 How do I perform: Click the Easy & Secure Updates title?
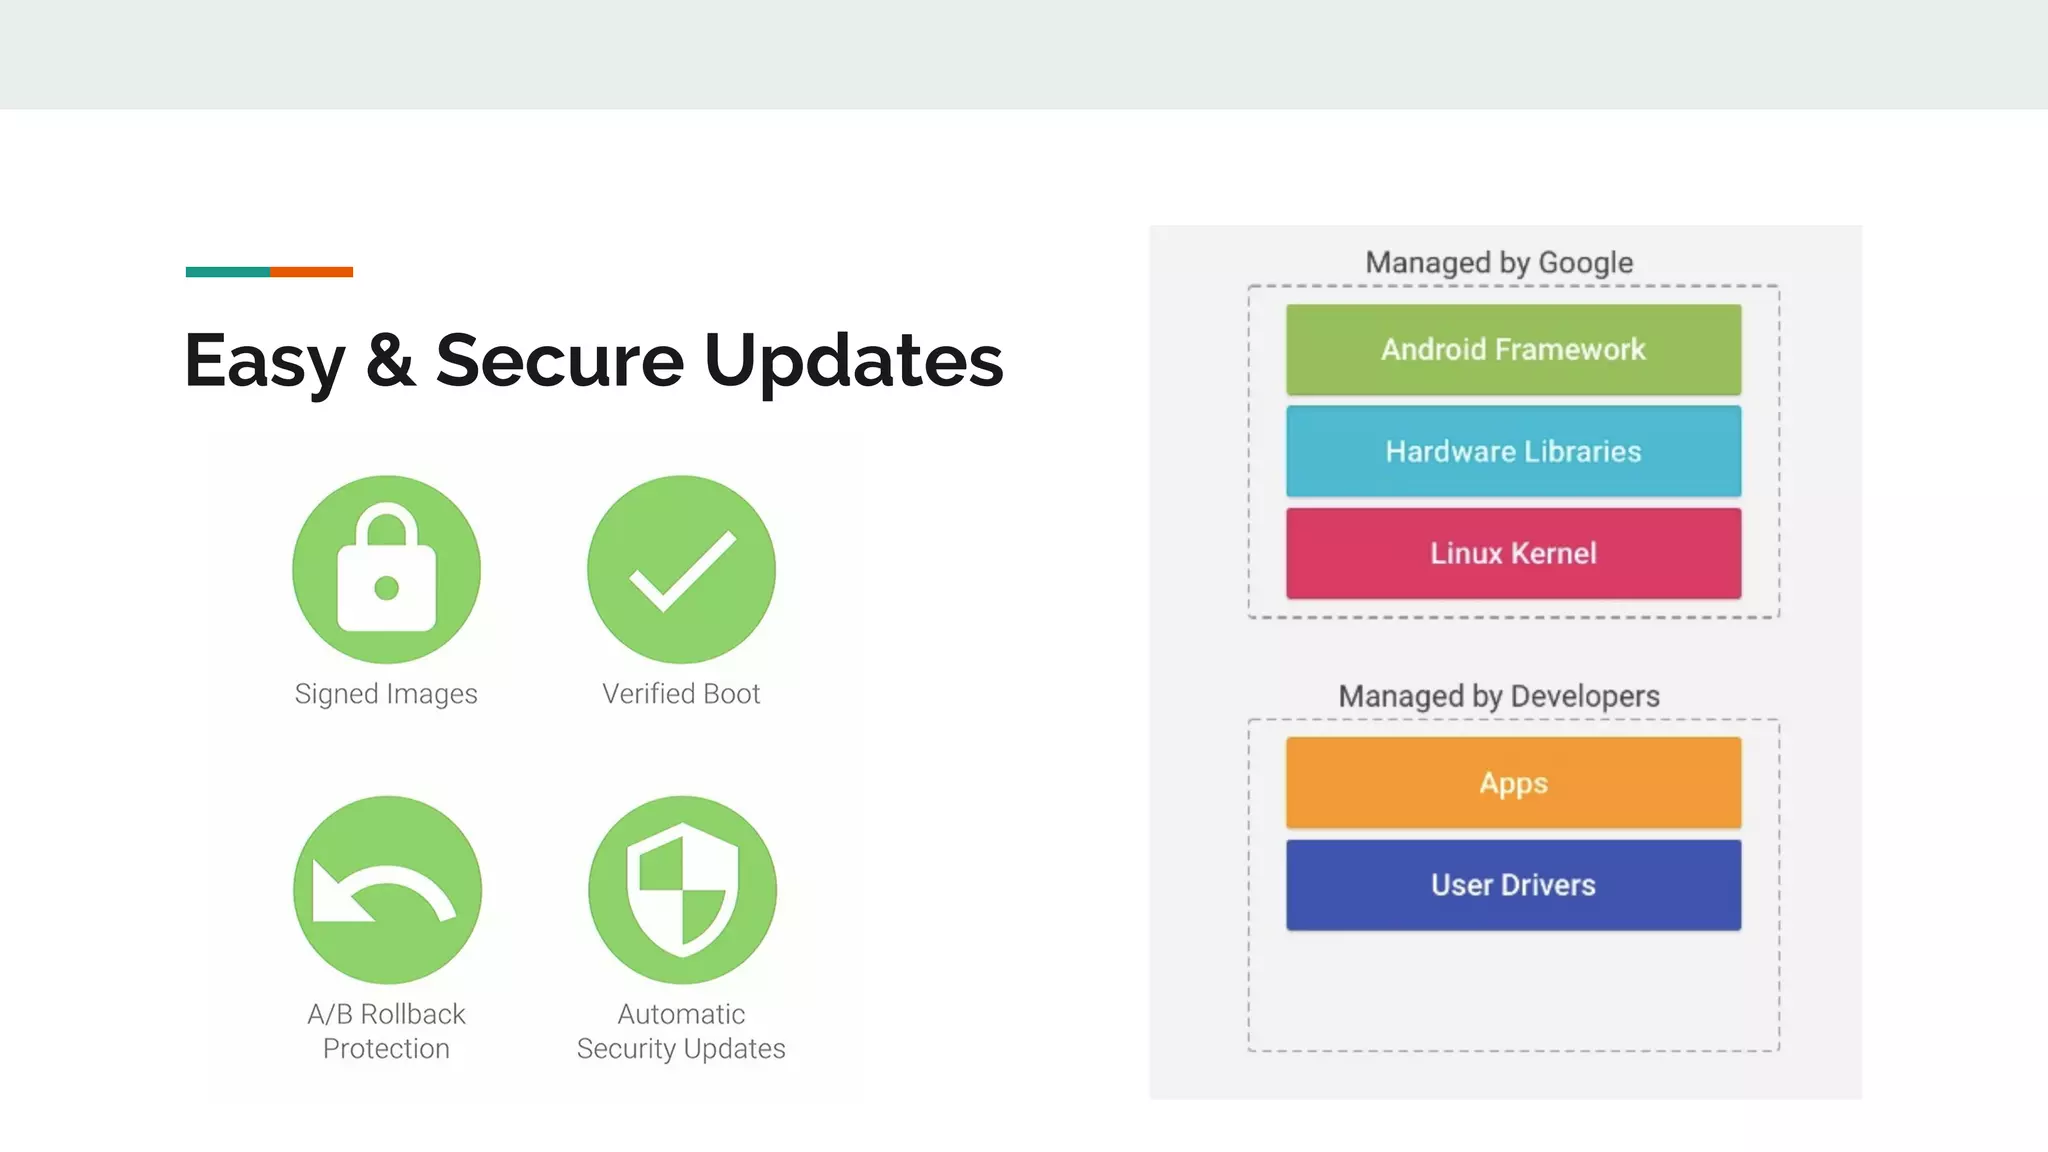tap(593, 361)
